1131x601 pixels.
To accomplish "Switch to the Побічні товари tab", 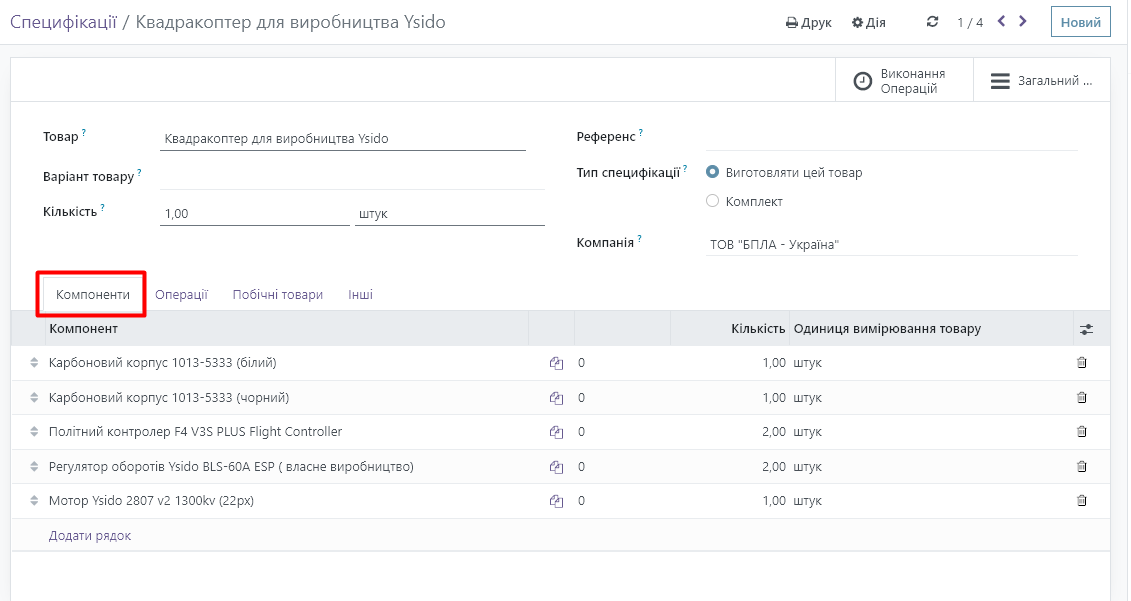I will (277, 295).
